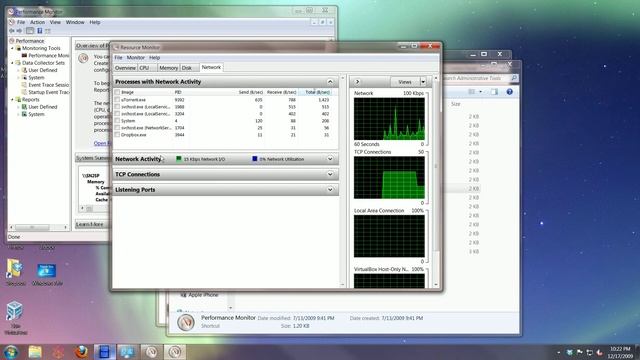Open Action menu in Performance Monitor

point(37,22)
